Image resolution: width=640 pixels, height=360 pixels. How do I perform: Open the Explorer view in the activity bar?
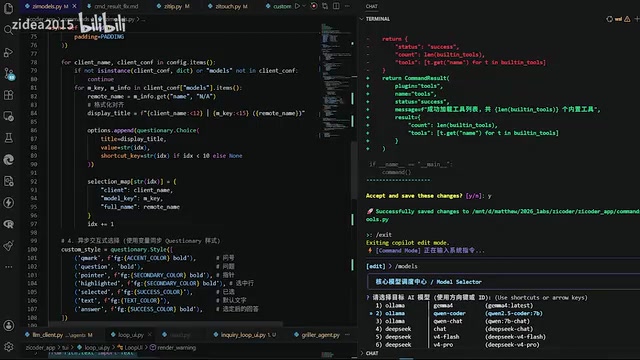pos(9,9)
